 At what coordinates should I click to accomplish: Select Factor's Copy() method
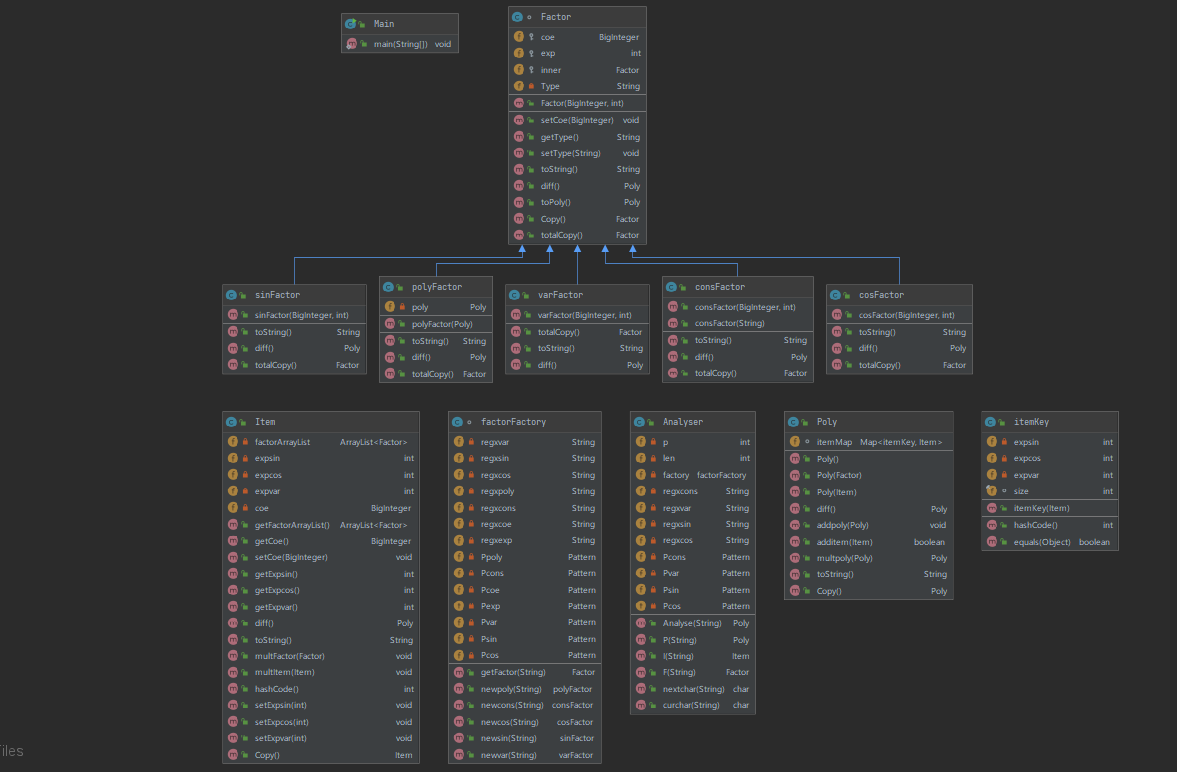pyautogui.click(x=576, y=219)
